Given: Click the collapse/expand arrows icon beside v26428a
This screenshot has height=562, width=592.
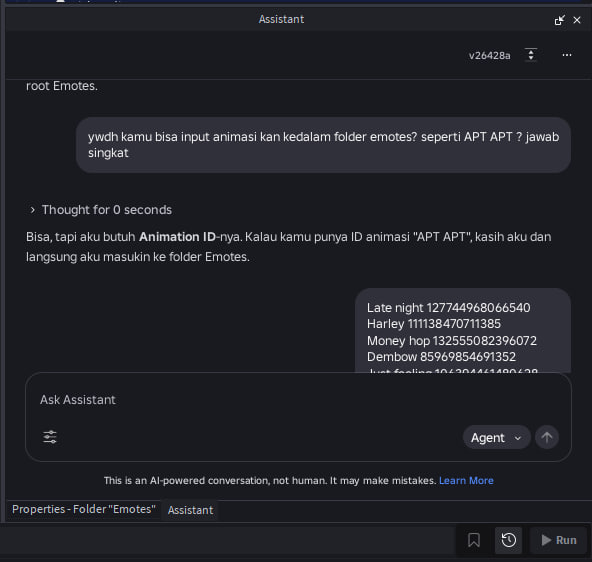Looking at the screenshot, I should (530, 55).
